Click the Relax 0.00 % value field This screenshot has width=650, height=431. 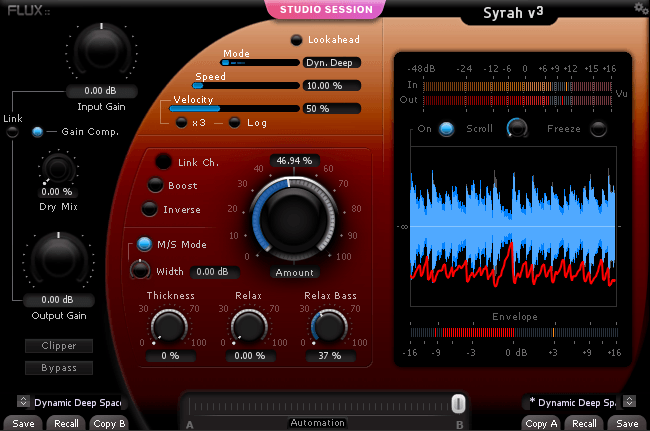click(x=250, y=356)
